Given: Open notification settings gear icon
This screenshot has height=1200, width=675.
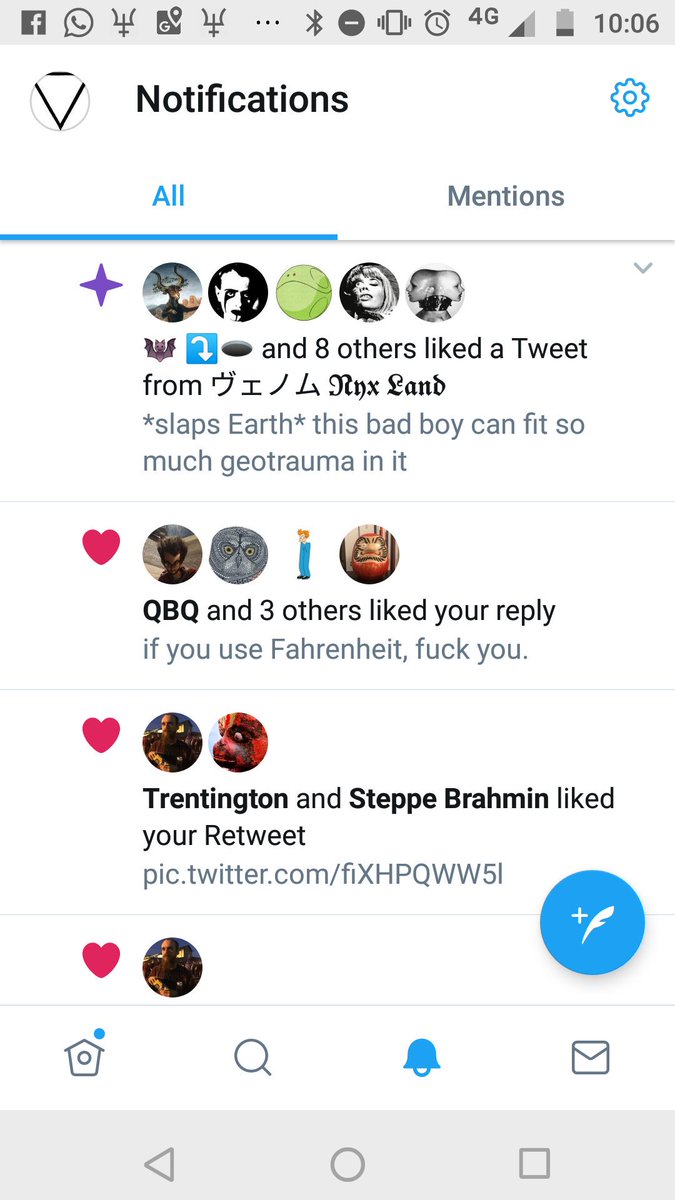Looking at the screenshot, I should (630, 98).
